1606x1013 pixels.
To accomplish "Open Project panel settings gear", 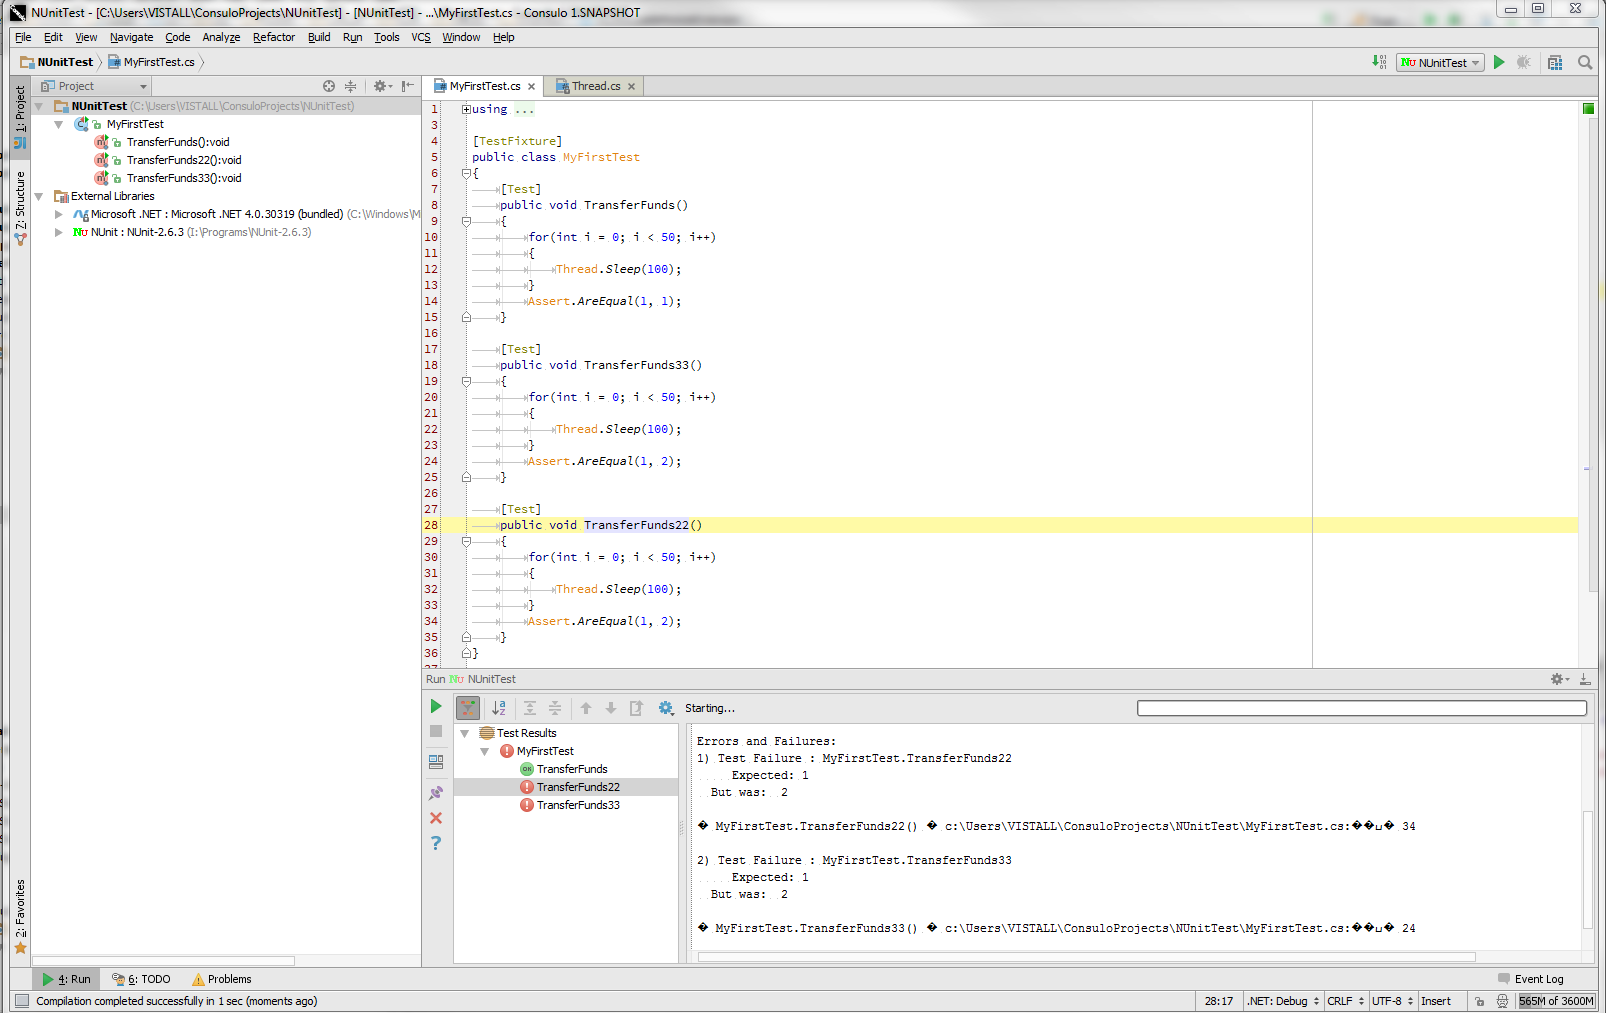I will pos(382,86).
